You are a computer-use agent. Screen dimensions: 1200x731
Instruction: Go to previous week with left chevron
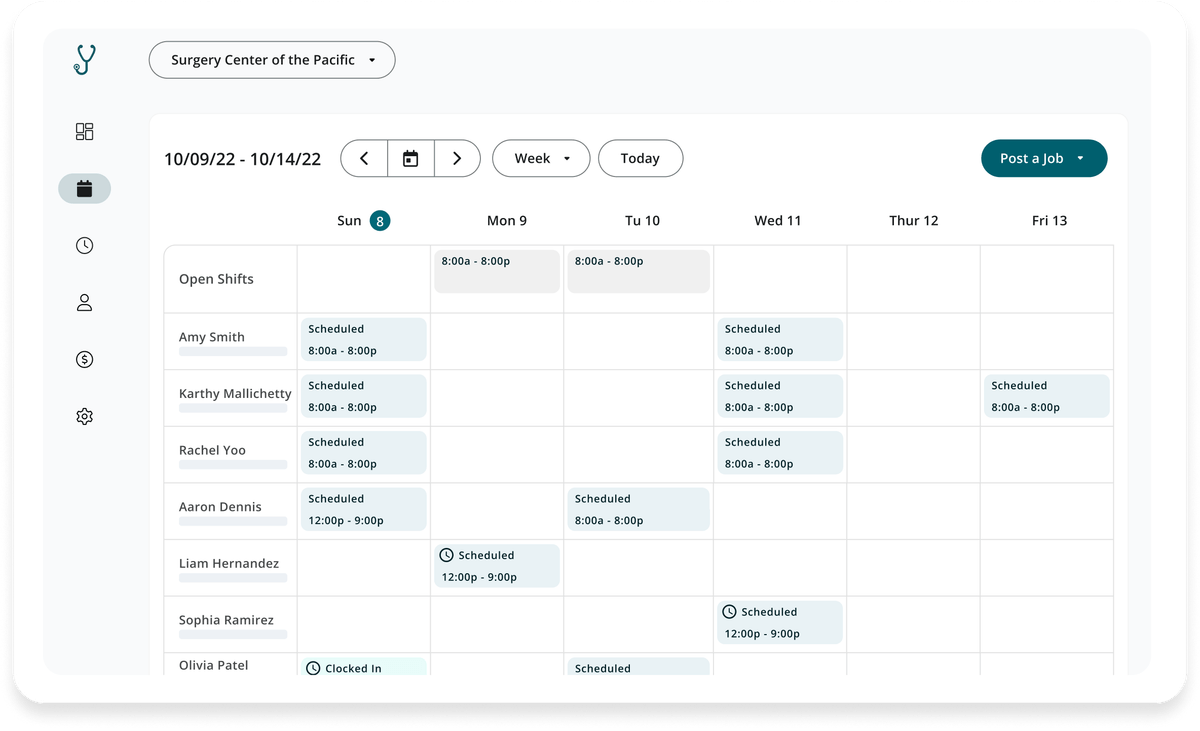click(364, 159)
